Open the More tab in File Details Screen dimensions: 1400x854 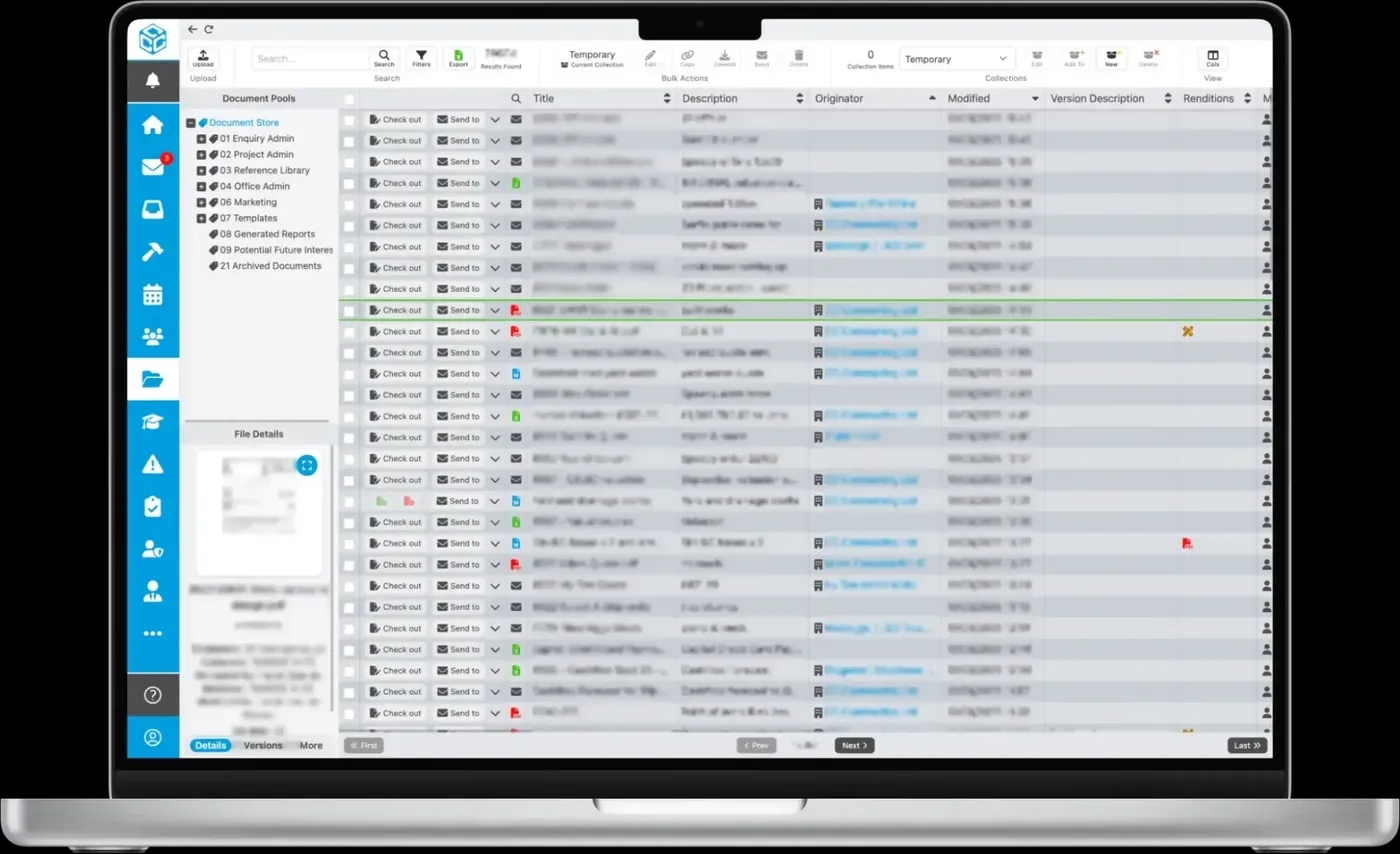pyautogui.click(x=311, y=746)
